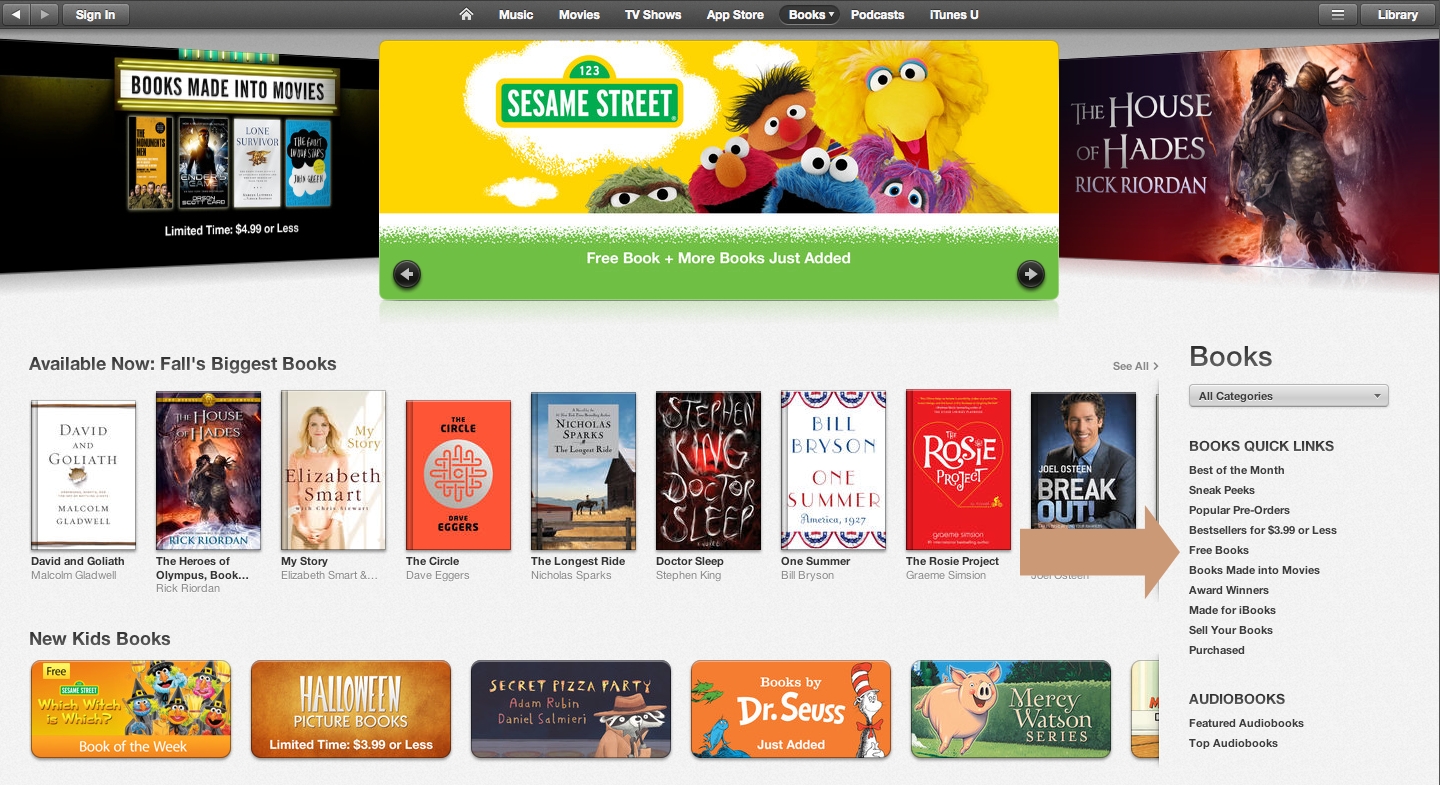The width and height of the screenshot is (1440, 785).
Task: Open the David and Goliath book cover
Action: tap(83, 475)
